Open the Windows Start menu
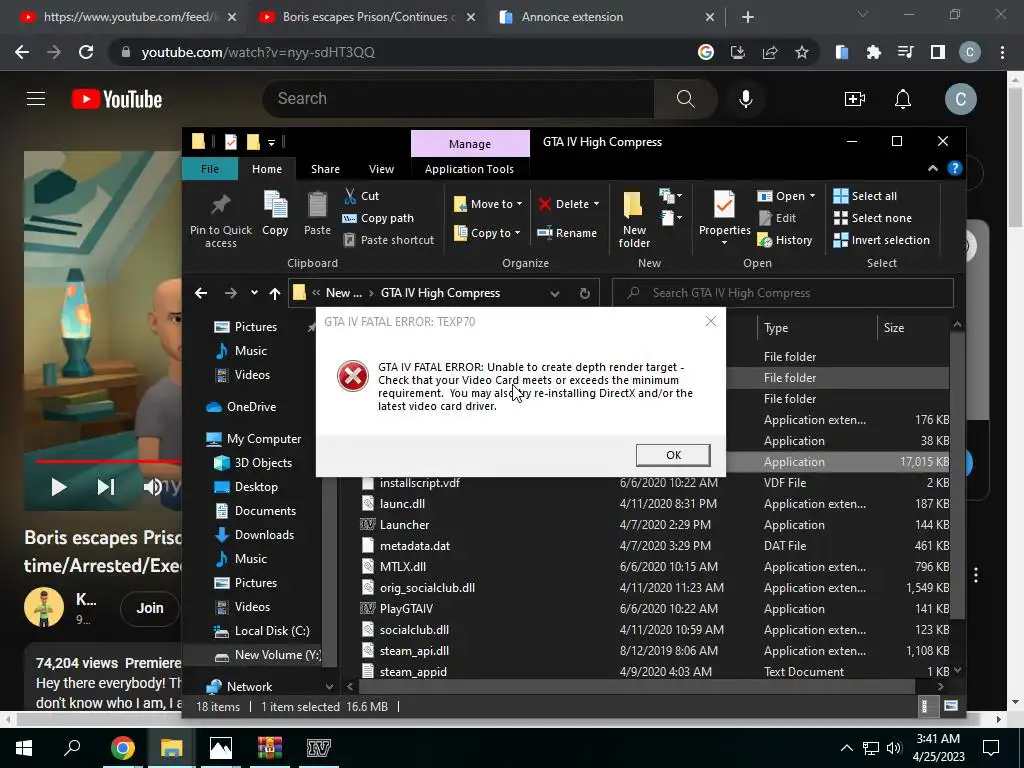The image size is (1024, 768). coord(24,748)
